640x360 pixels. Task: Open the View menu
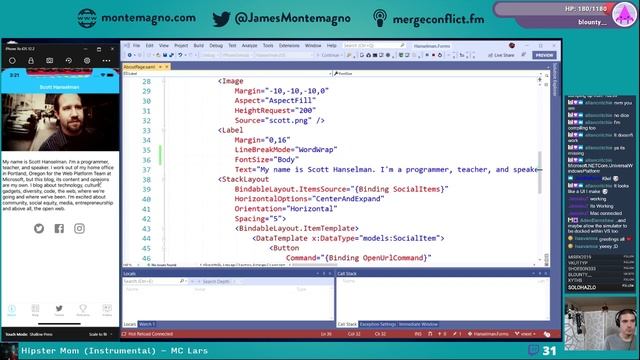click(x=164, y=46)
